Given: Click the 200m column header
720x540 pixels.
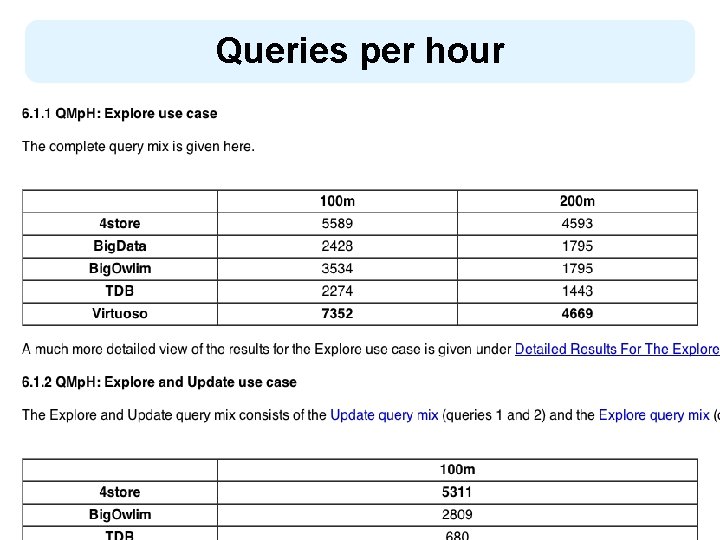Looking at the screenshot, I should [x=577, y=201].
